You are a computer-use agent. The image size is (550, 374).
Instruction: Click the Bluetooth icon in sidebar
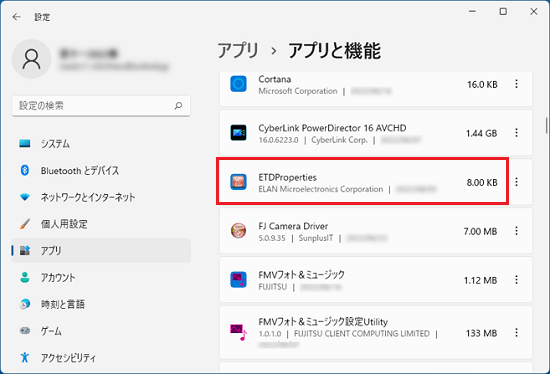pos(25,170)
